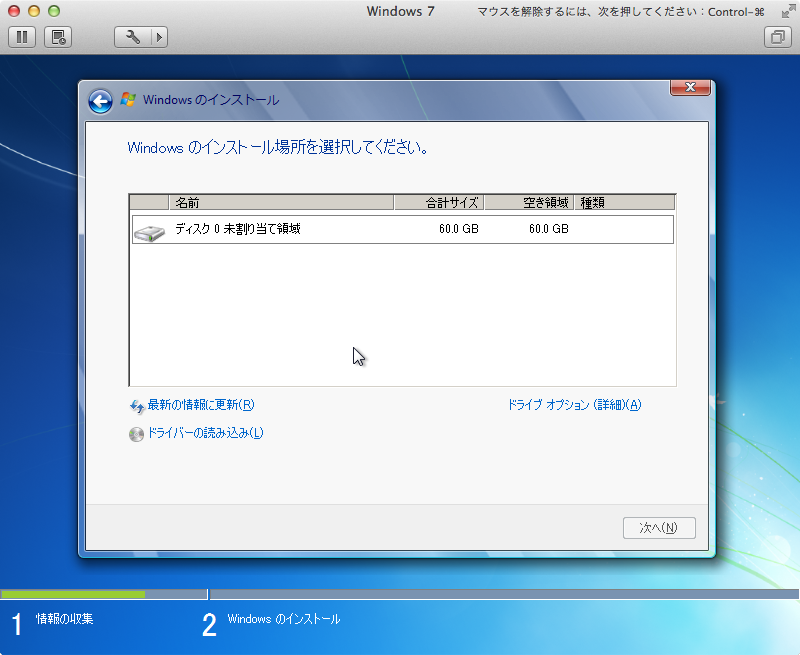The height and width of the screenshot is (655, 800).
Task: Click the 次へ(N) button
Action: 659,528
